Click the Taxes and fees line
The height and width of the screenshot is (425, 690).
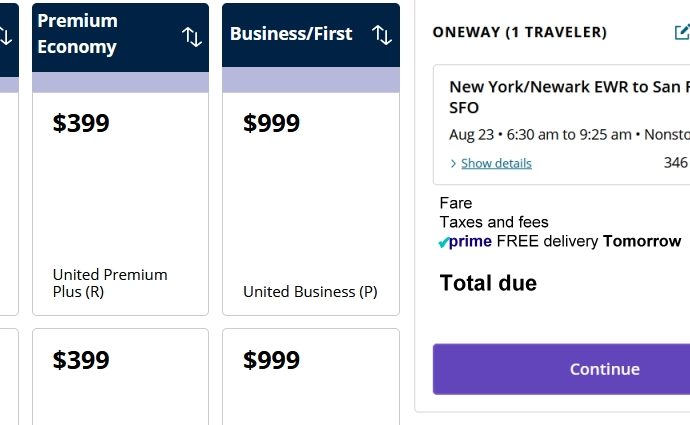494,222
